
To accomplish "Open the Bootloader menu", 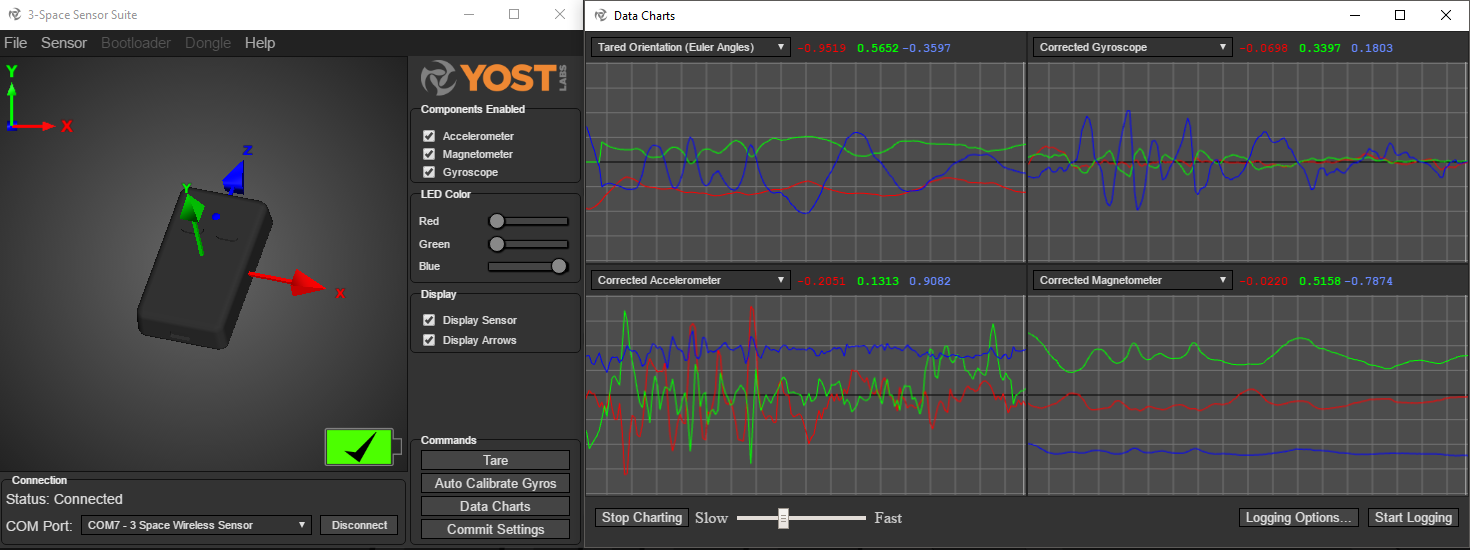I will coord(136,43).
